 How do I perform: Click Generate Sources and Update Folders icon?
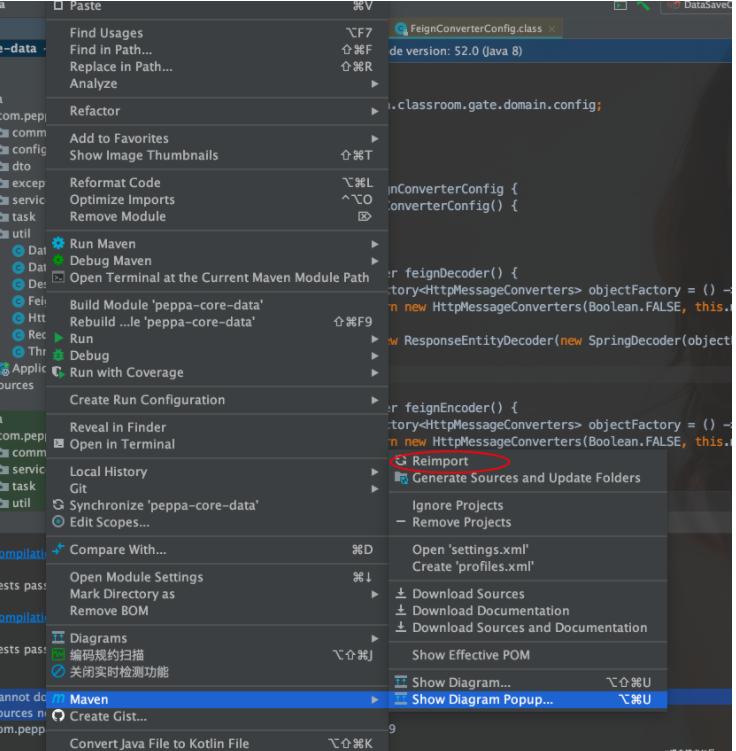[x=401, y=478]
